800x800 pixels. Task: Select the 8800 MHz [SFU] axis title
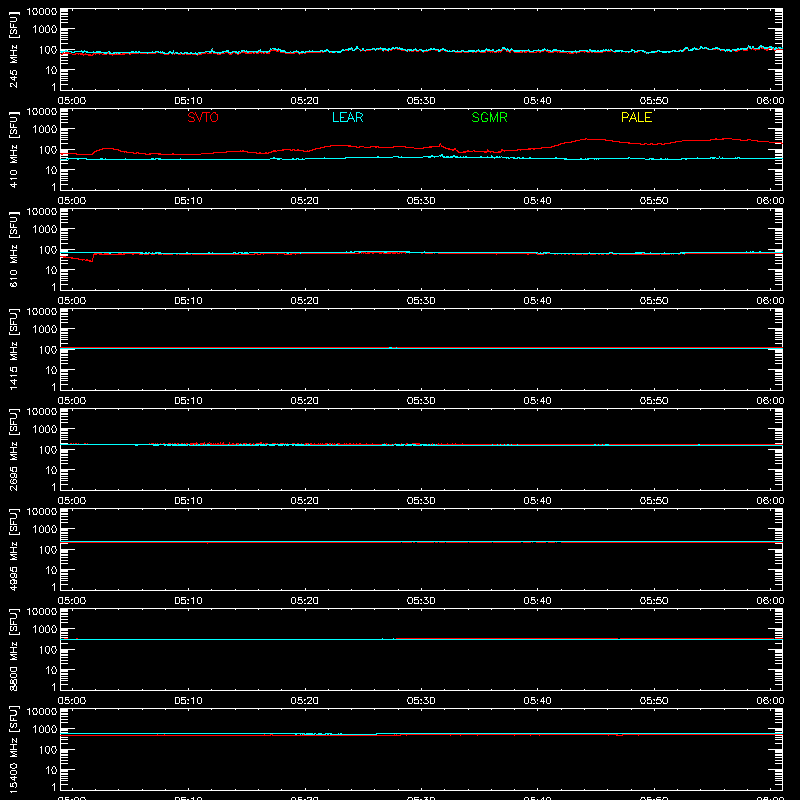point(13,650)
